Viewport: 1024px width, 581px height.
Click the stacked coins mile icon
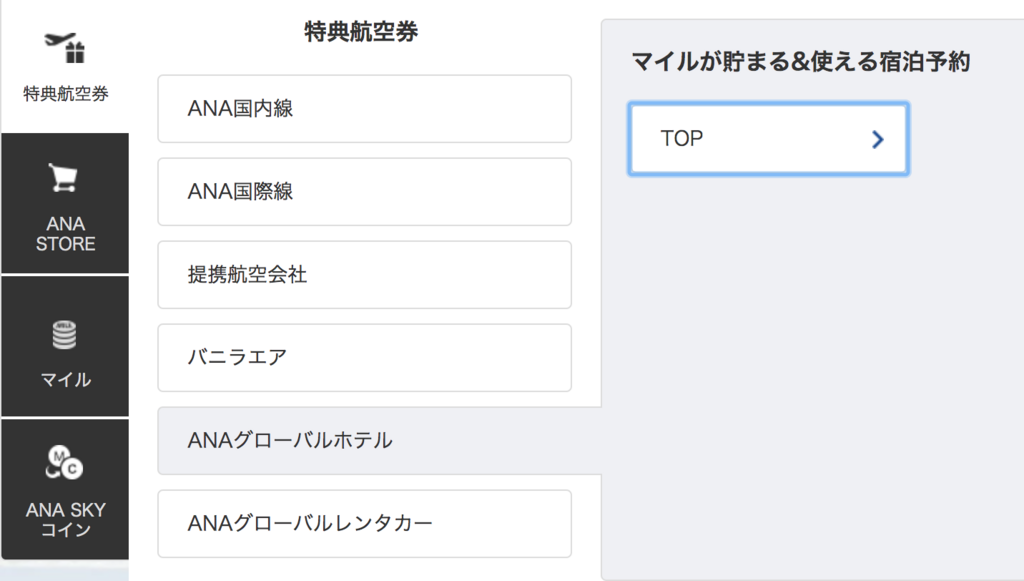(x=64, y=334)
